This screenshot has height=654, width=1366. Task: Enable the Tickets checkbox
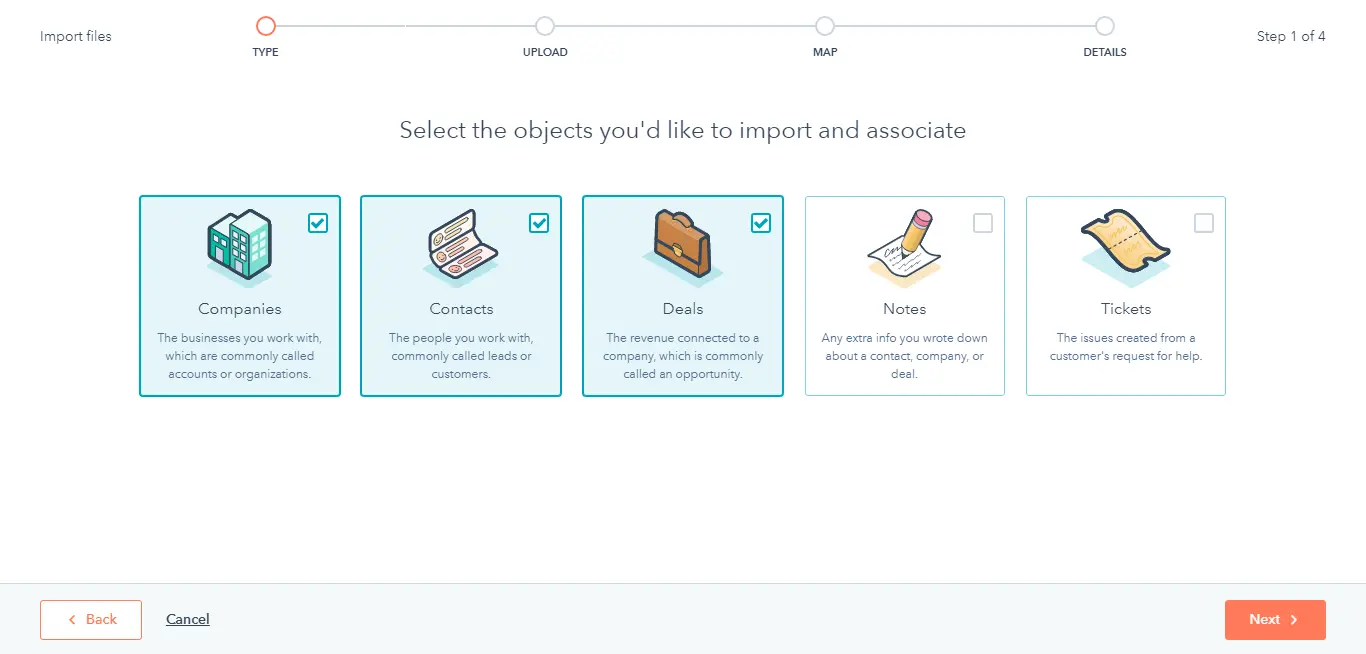coord(1204,223)
